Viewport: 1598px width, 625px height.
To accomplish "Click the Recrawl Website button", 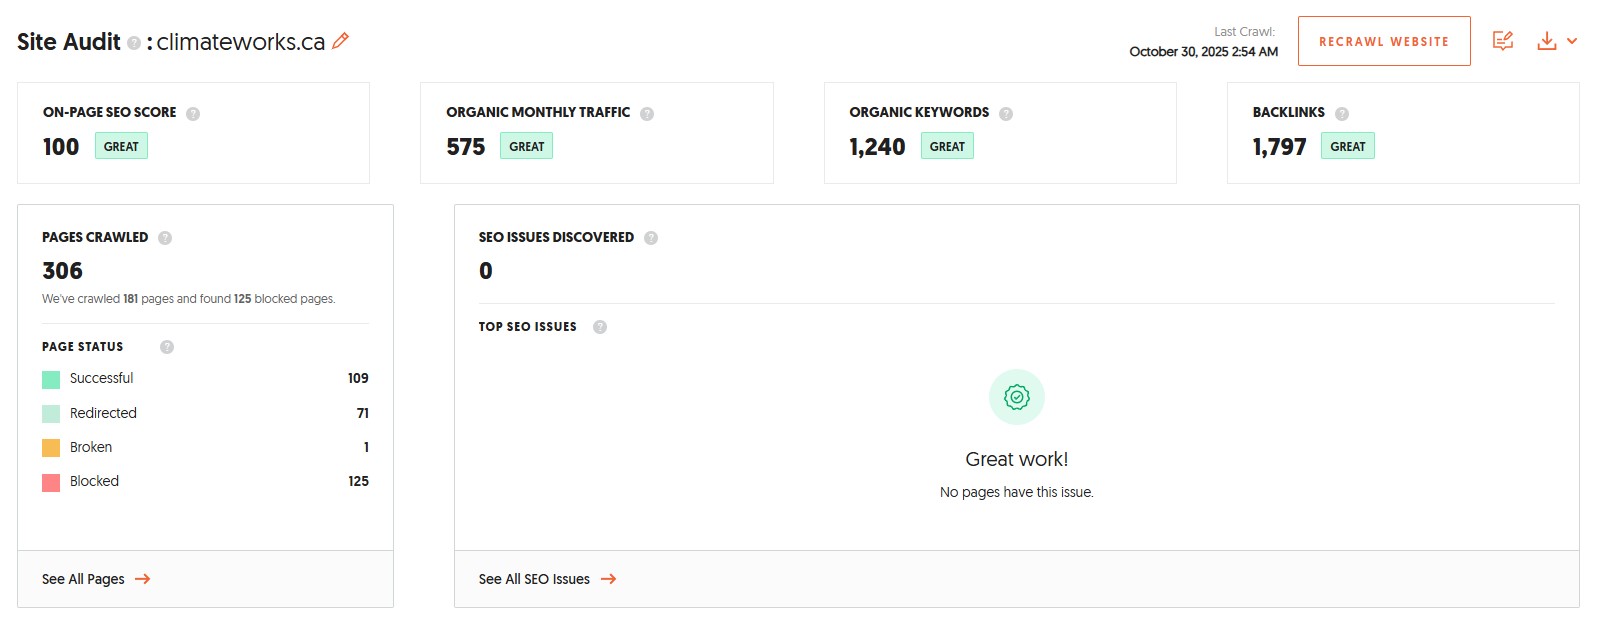I will [x=1383, y=41].
